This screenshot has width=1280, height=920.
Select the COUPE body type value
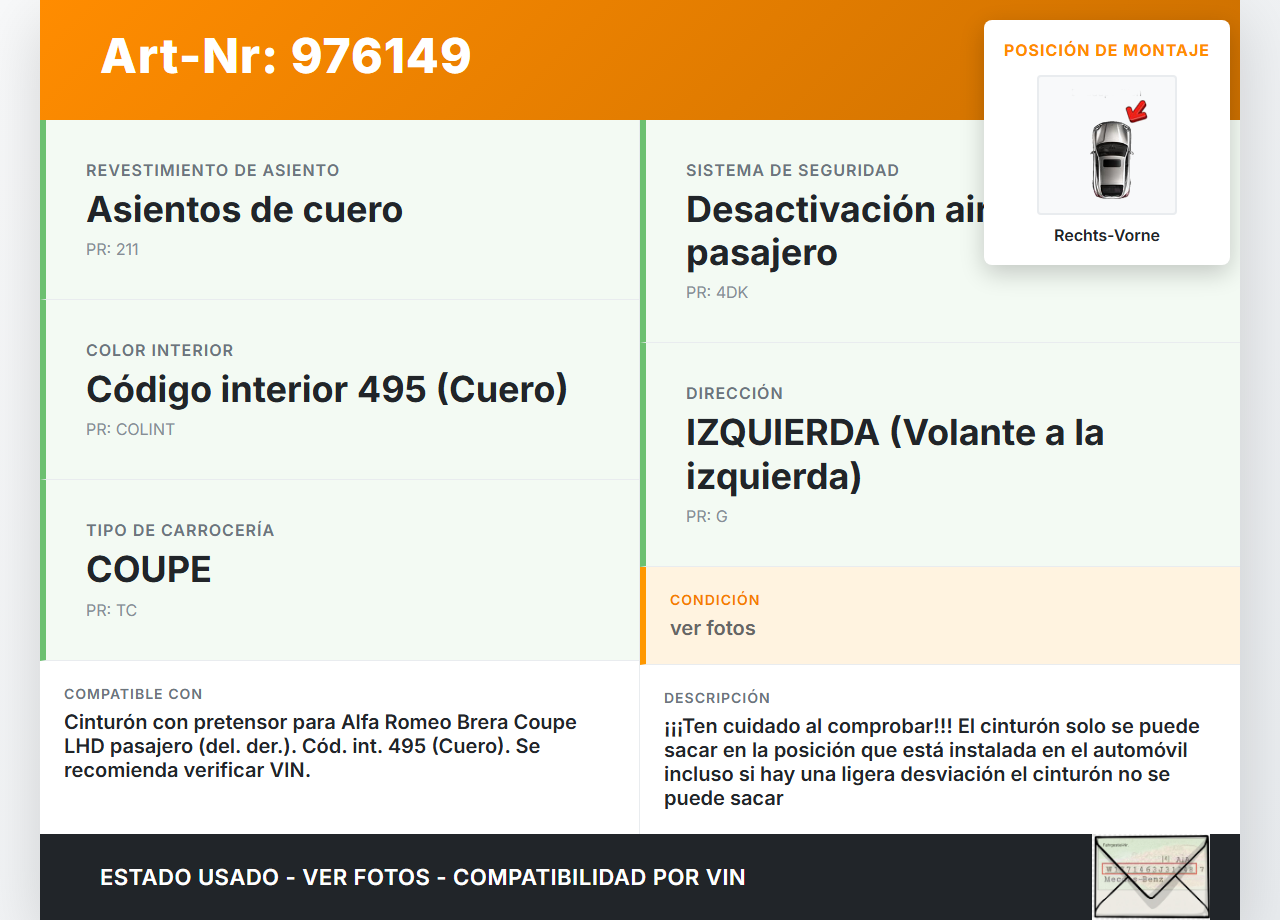coord(149,570)
